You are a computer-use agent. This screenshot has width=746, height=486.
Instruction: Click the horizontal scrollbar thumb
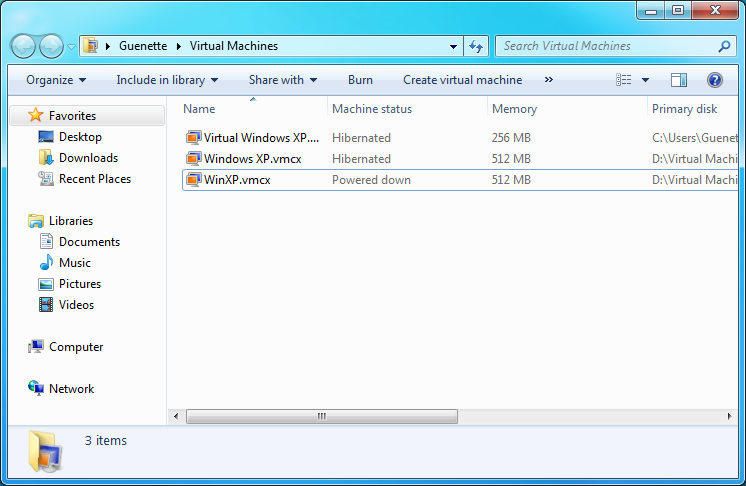(322, 417)
